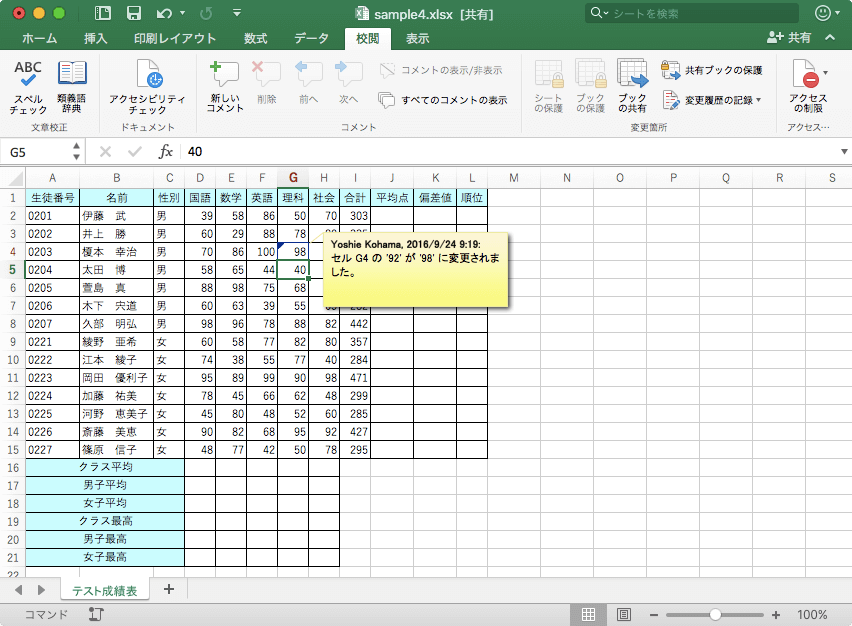The image size is (852, 626).
Task: Switch to the ホーム tab
Action: [x=40, y=38]
